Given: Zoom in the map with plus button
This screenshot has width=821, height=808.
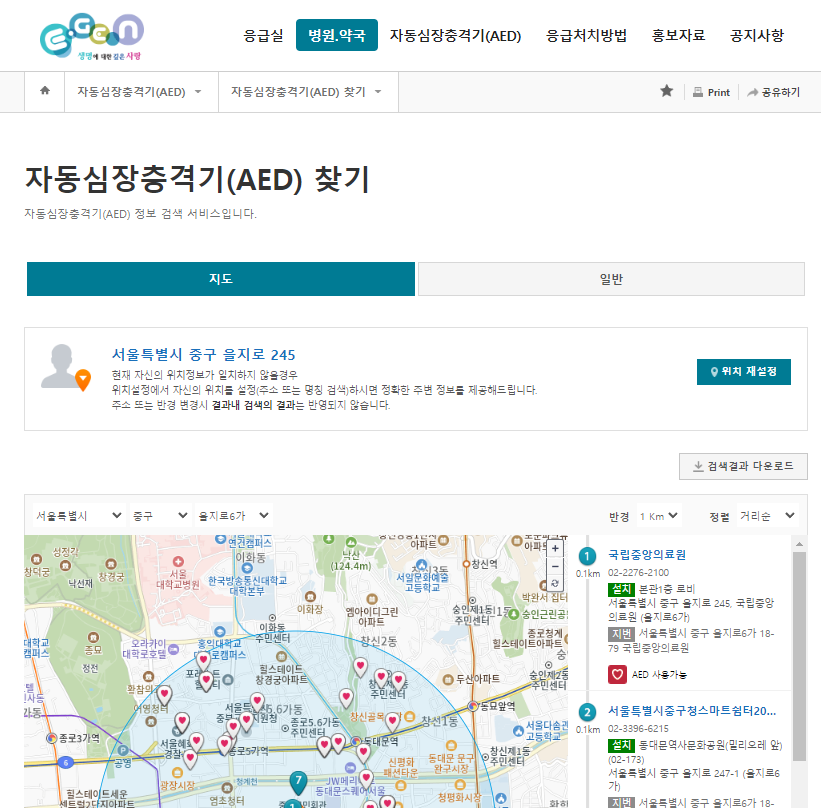Looking at the screenshot, I should coord(555,549).
